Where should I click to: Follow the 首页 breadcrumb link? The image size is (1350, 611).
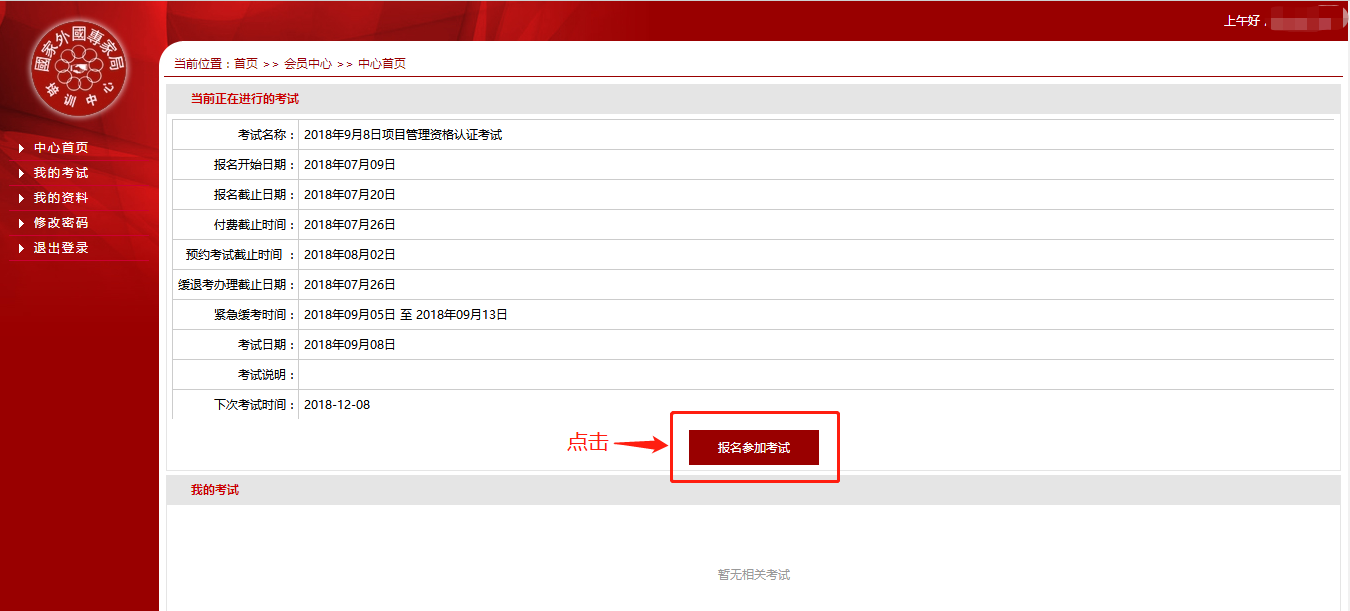[x=246, y=64]
